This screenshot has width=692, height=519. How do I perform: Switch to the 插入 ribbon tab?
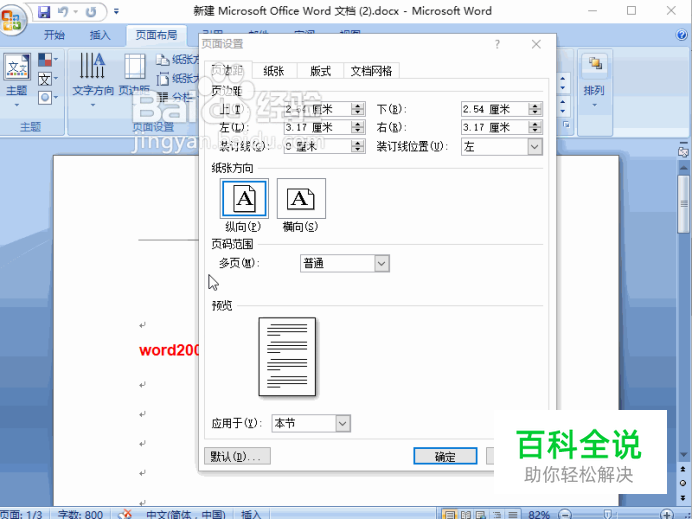point(100,35)
